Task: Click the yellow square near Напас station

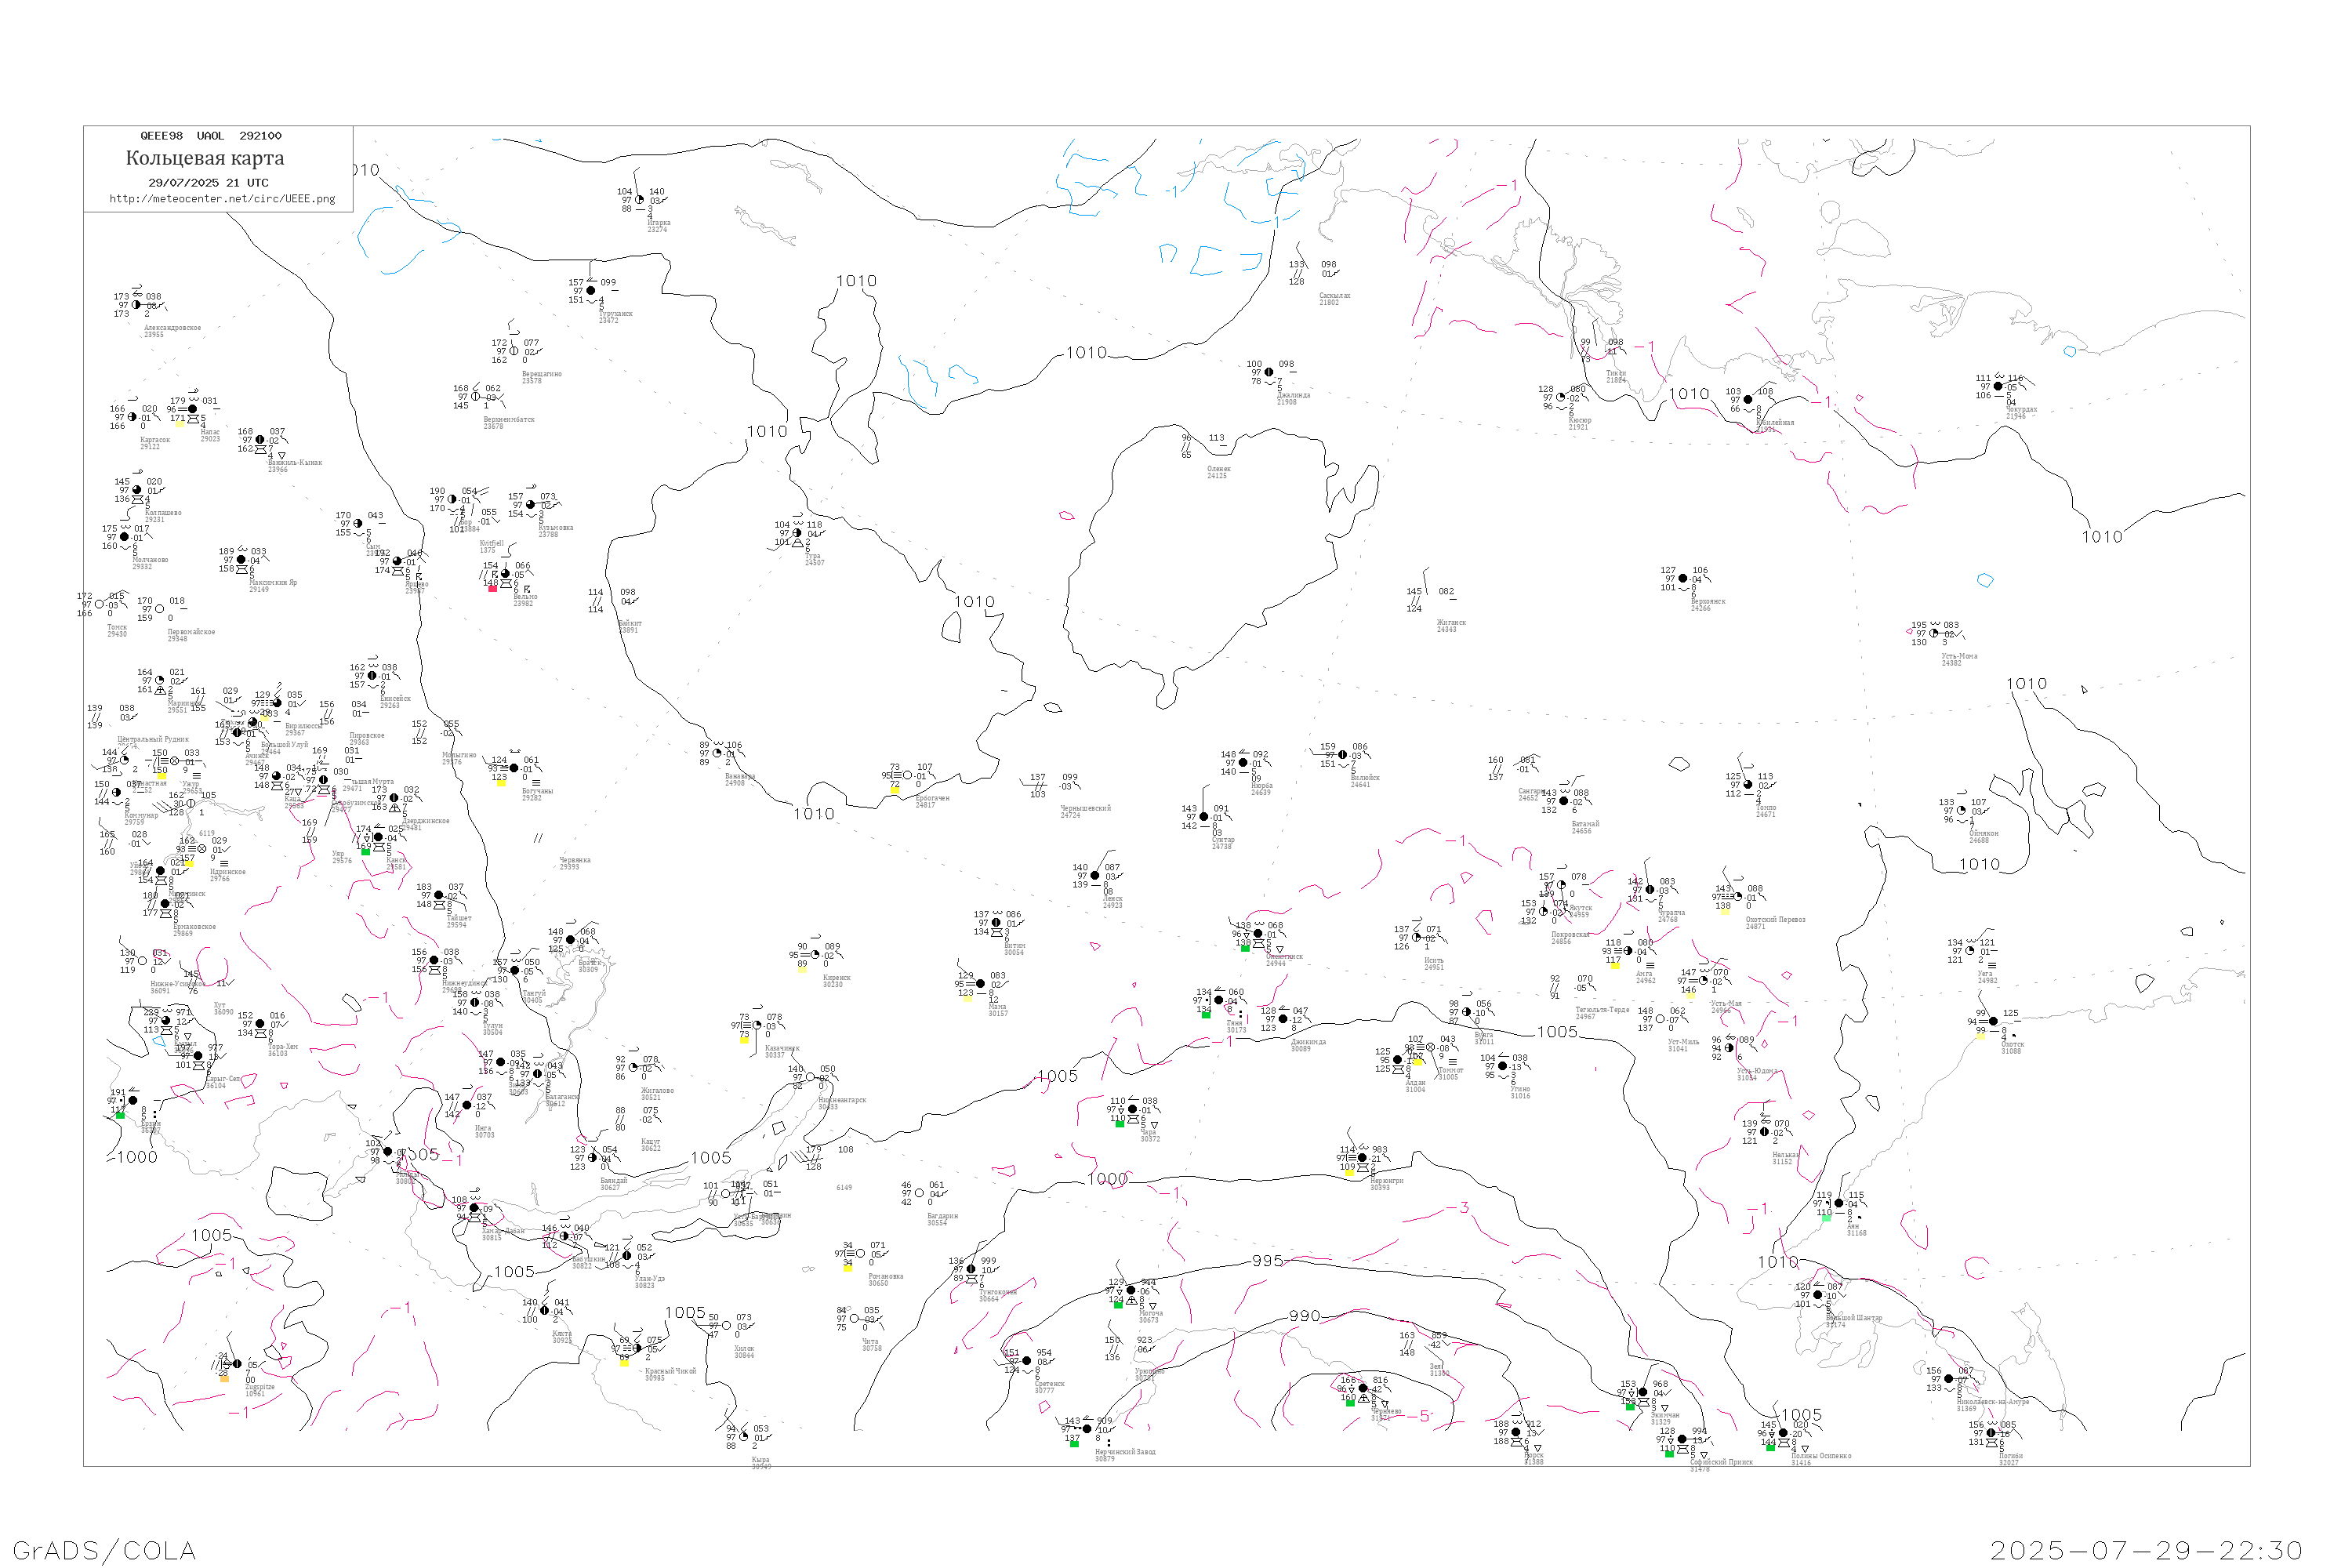Action: (180, 423)
